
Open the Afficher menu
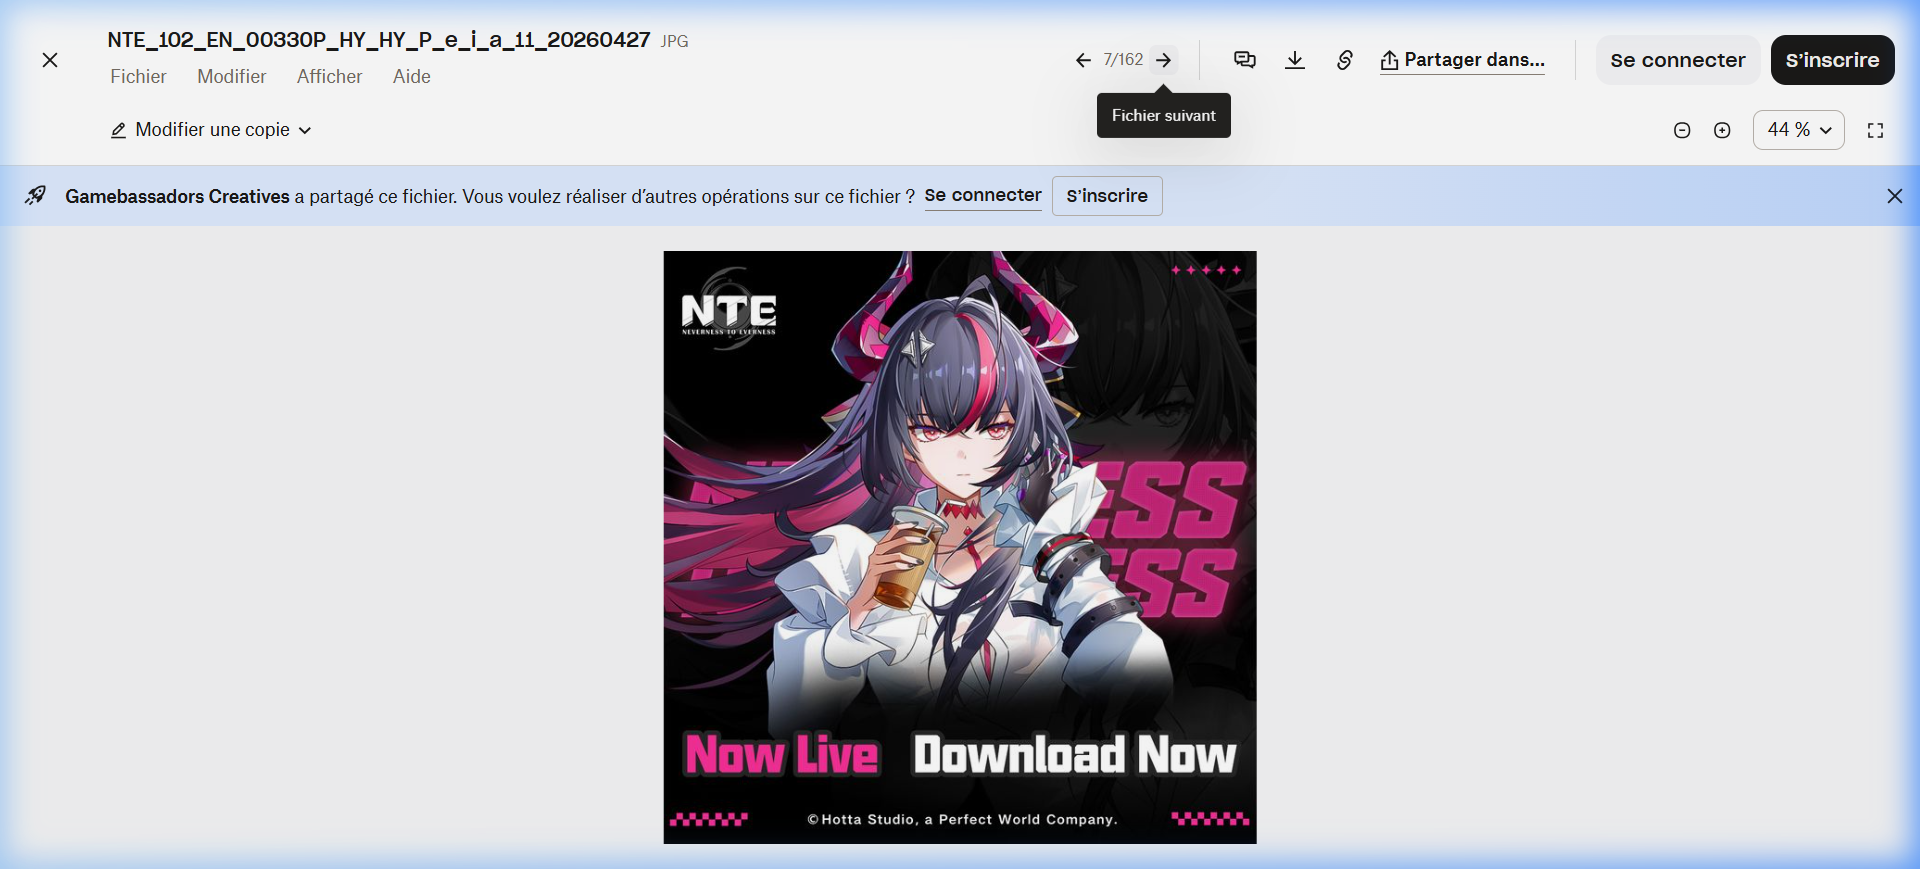point(329,77)
